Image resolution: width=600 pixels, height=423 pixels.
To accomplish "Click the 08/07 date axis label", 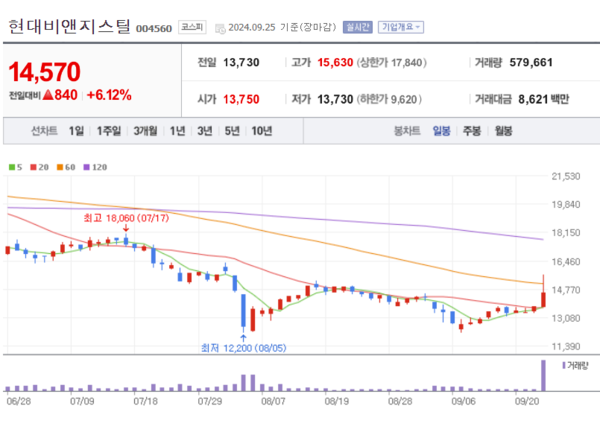I will (273, 402).
